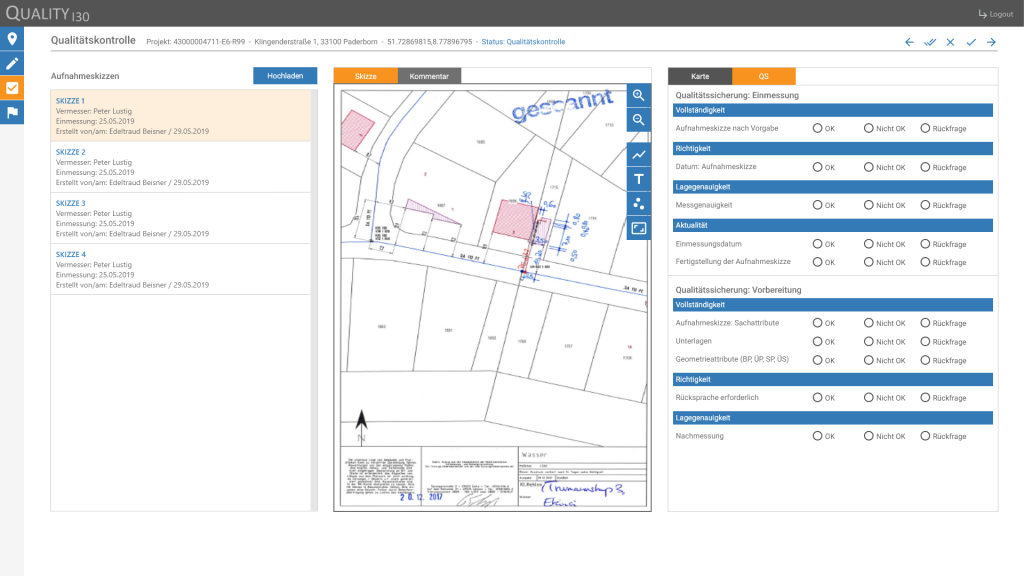Image resolution: width=1024 pixels, height=576 pixels.
Task: Click the zoom out magnifier icon
Action: (638, 120)
